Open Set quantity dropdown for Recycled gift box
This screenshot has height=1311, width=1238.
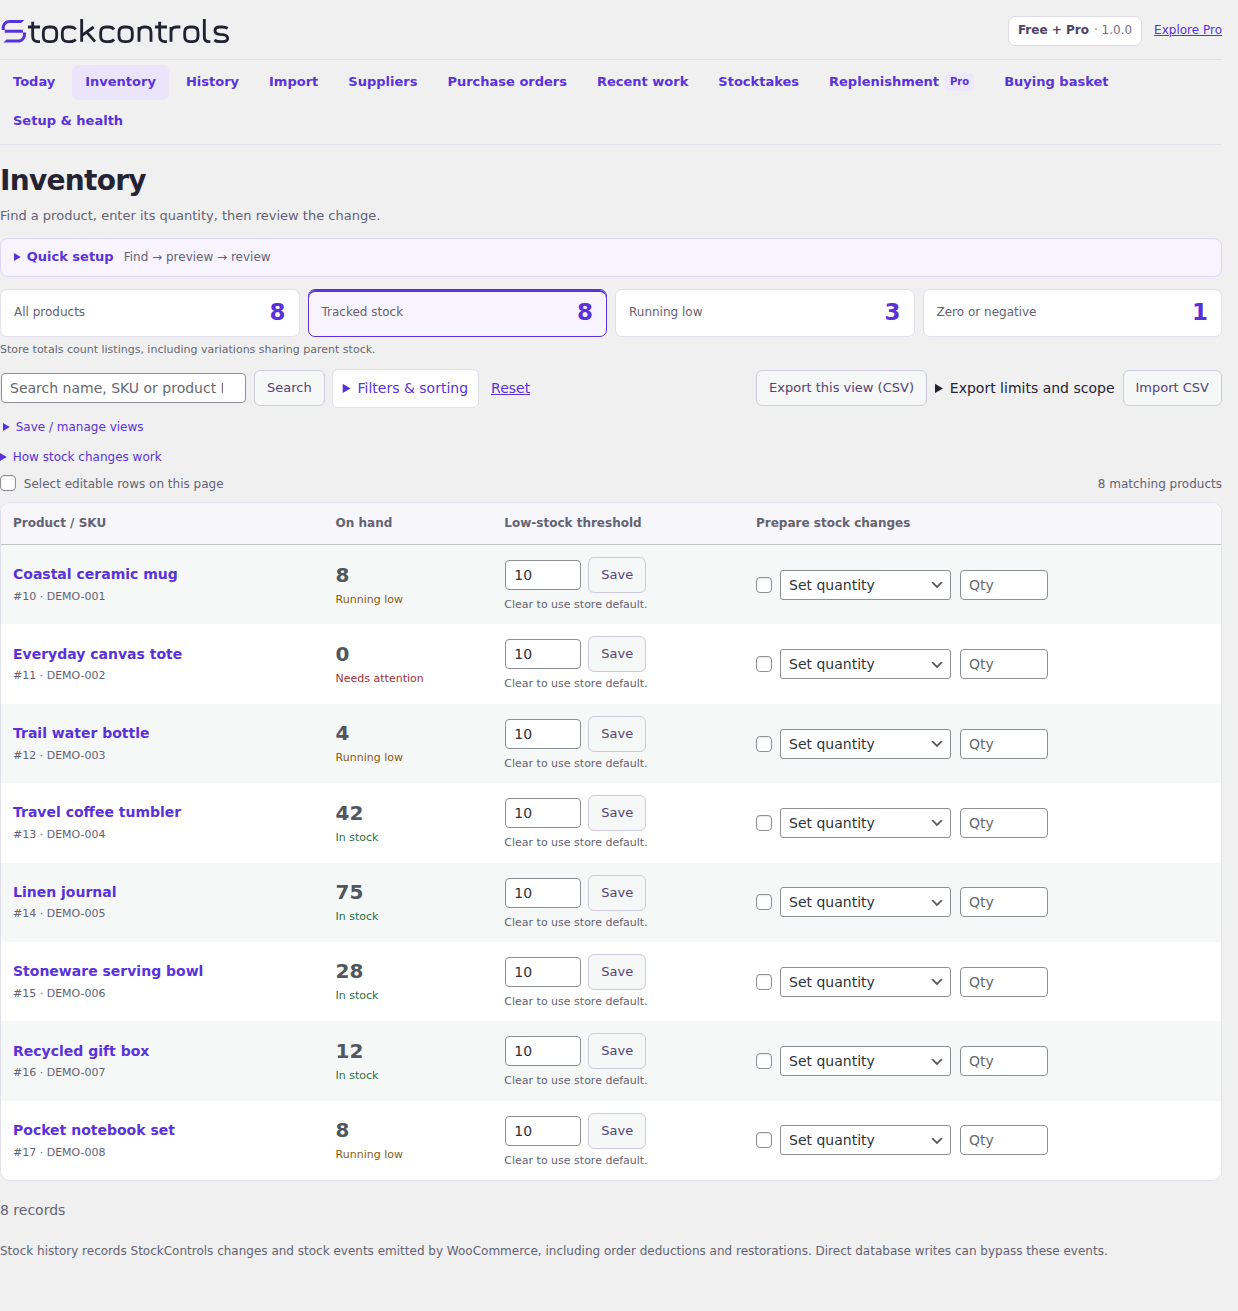865,1061
